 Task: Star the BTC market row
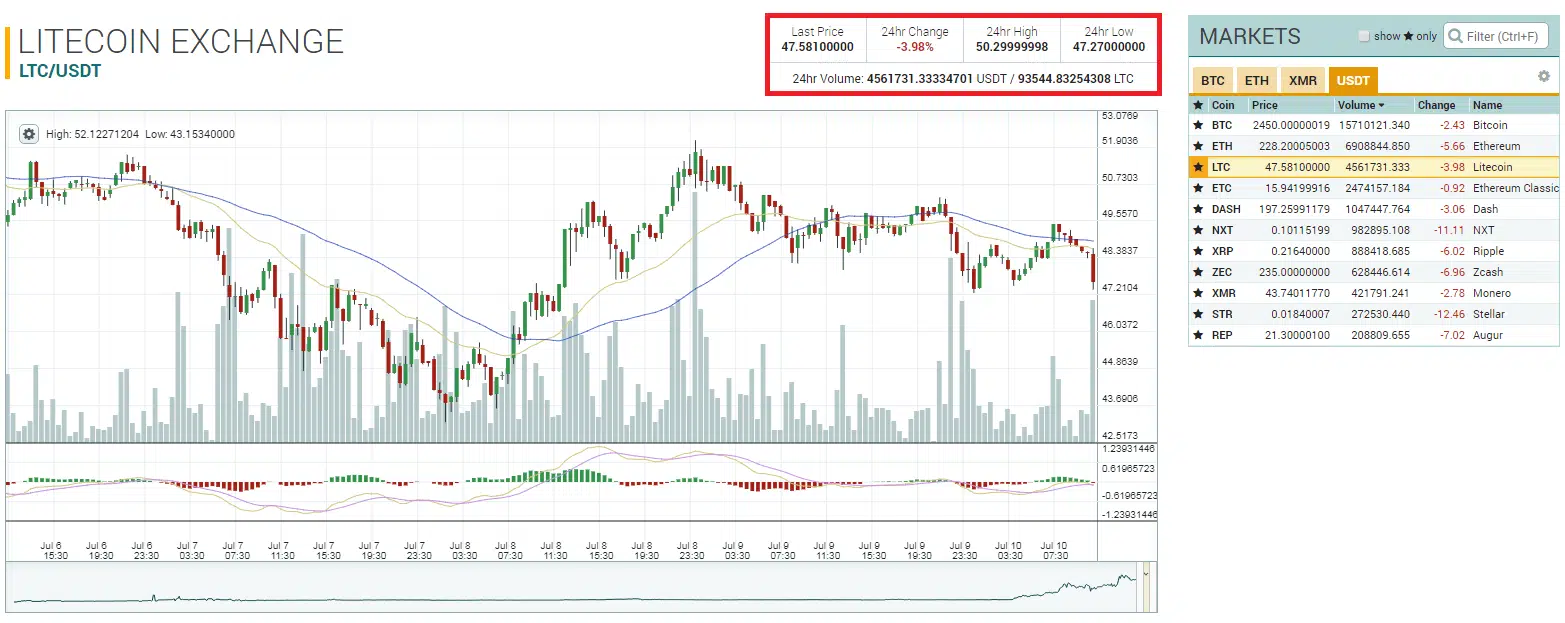click(1198, 125)
